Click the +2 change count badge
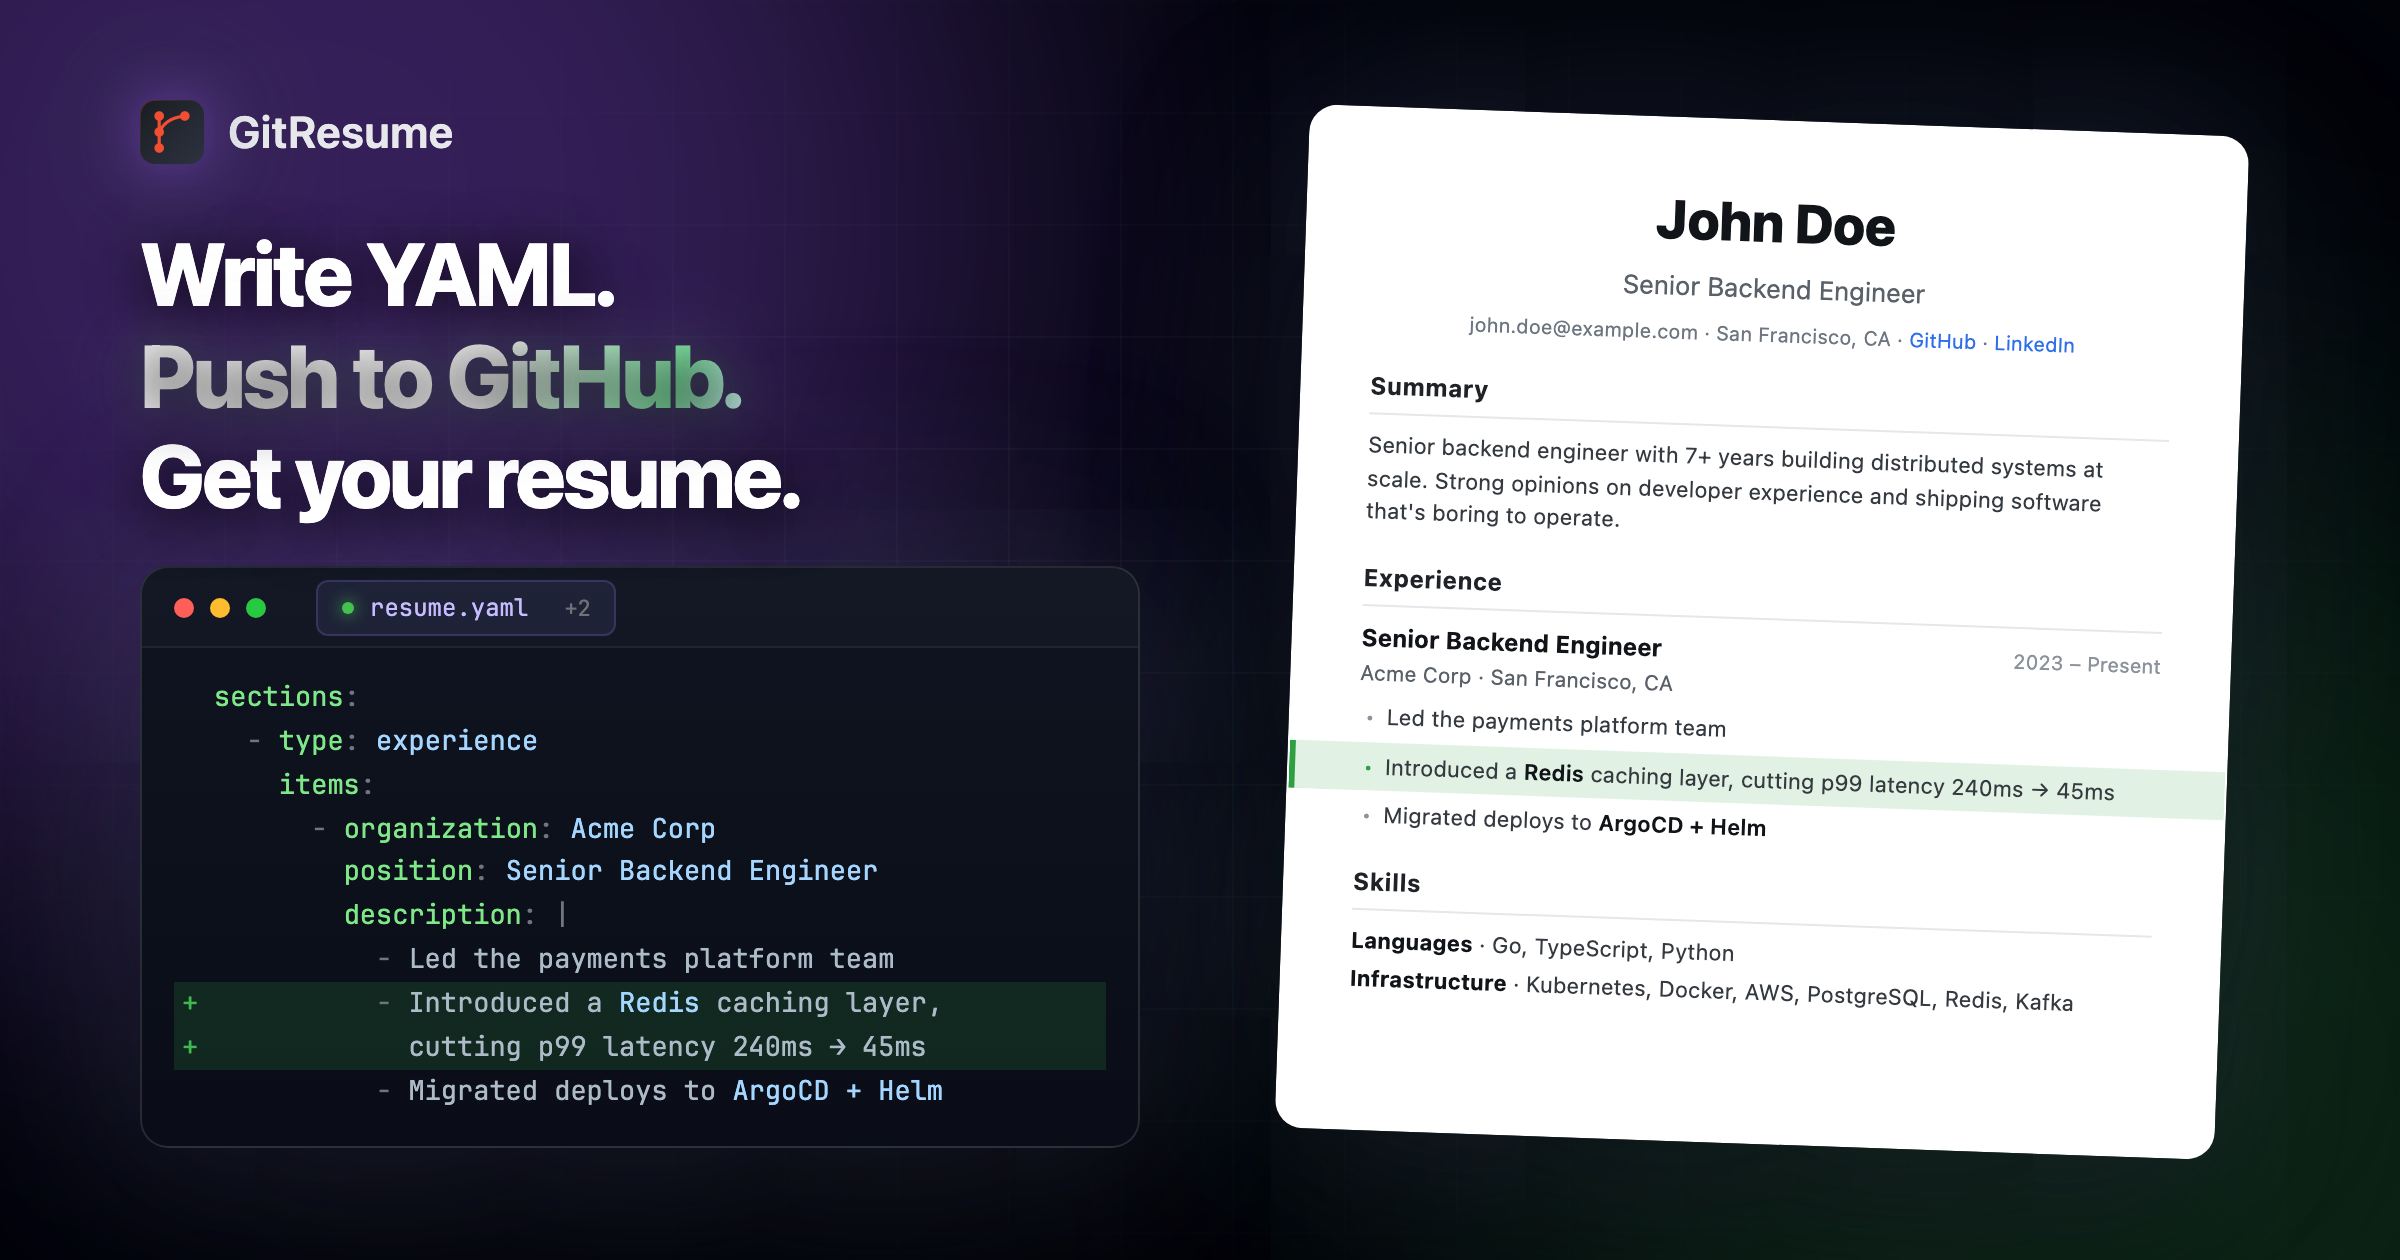This screenshot has height=1260, width=2400. [577, 608]
